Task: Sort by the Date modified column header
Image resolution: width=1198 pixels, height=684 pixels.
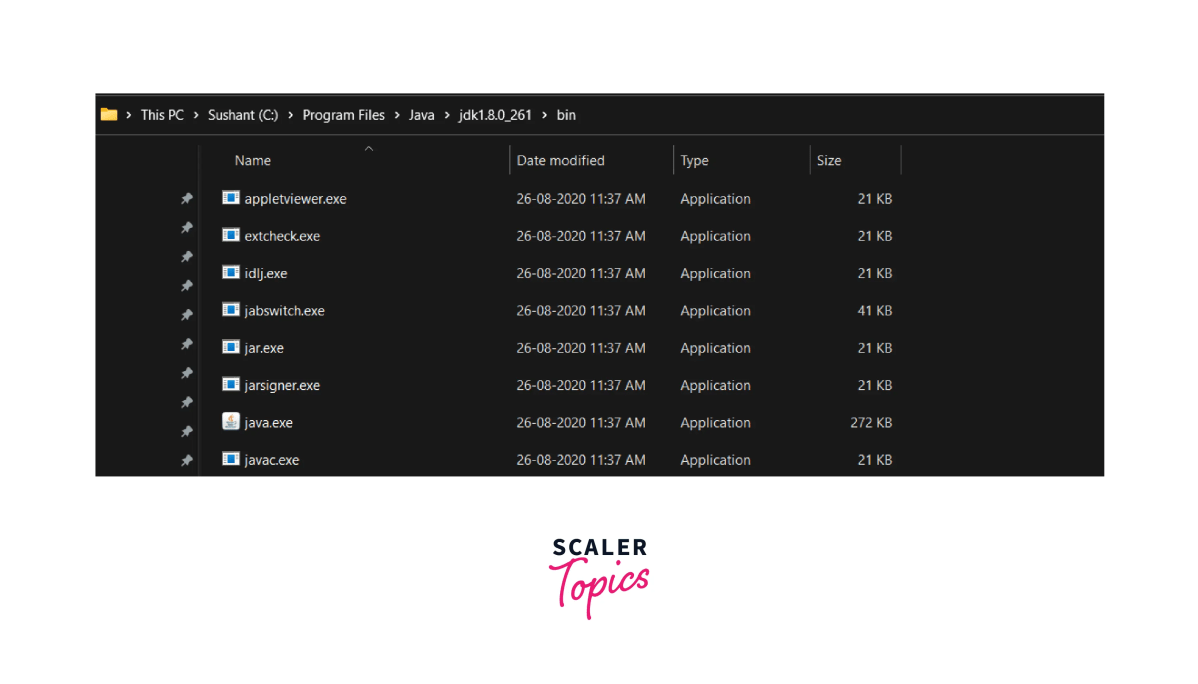Action: click(560, 160)
